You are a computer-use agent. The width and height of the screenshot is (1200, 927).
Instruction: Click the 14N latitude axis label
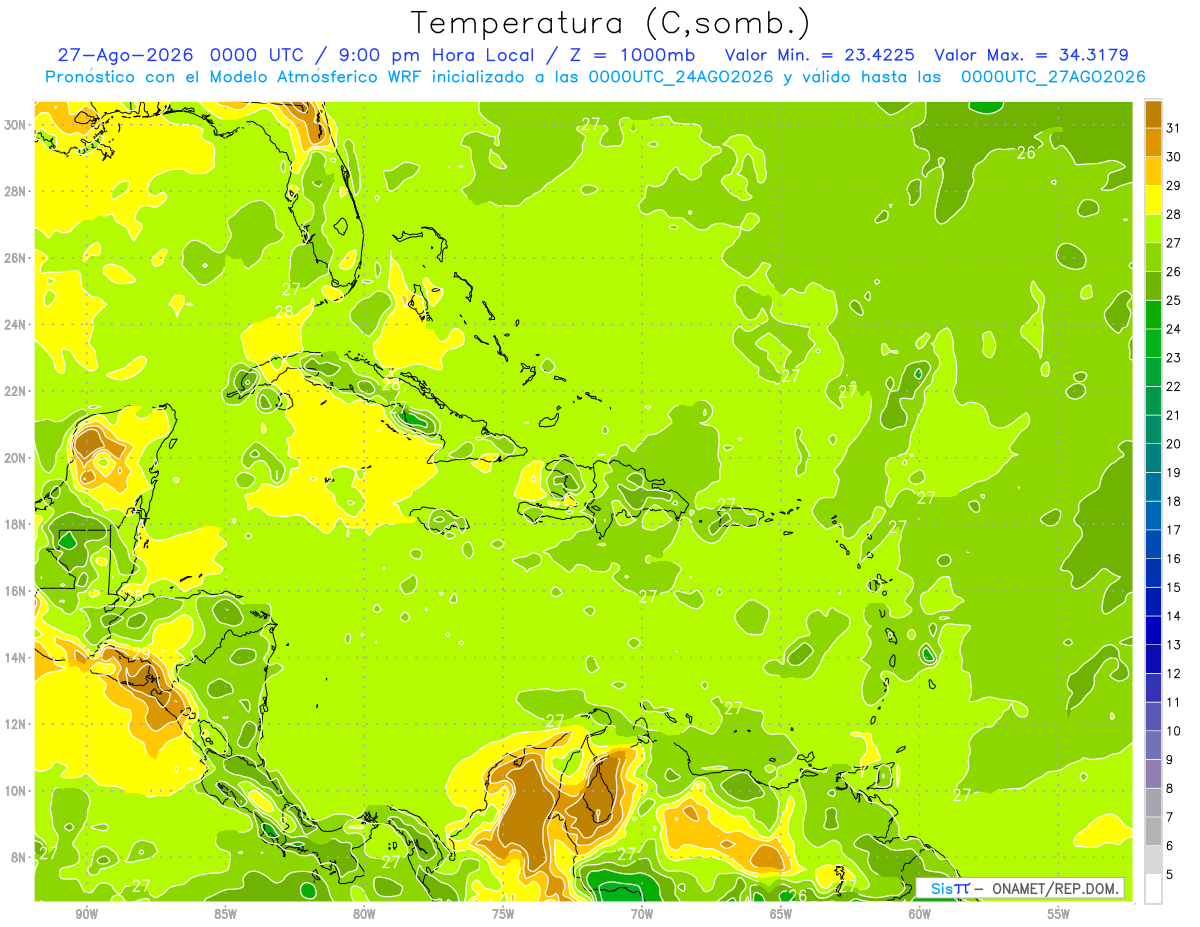pyautogui.click(x=17, y=658)
